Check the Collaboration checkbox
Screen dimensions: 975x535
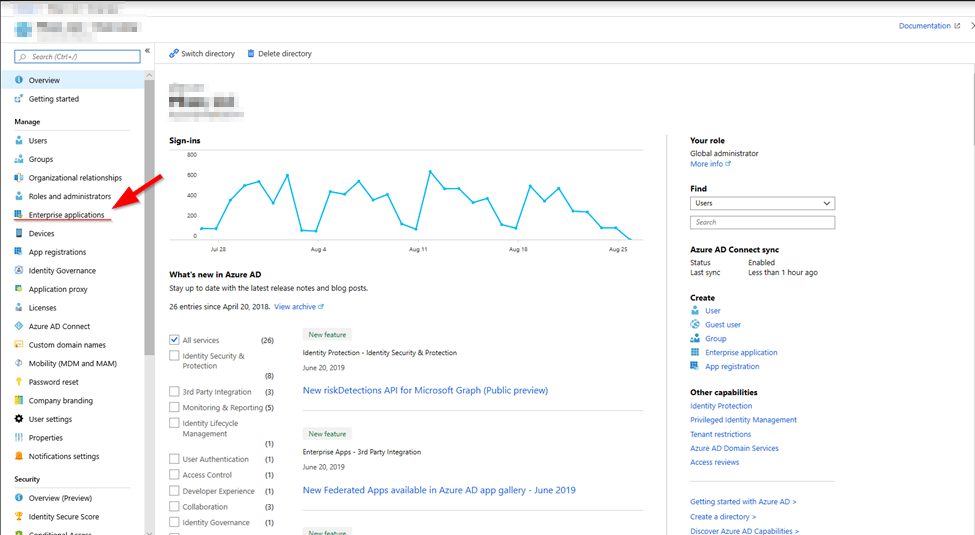(174, 506)
